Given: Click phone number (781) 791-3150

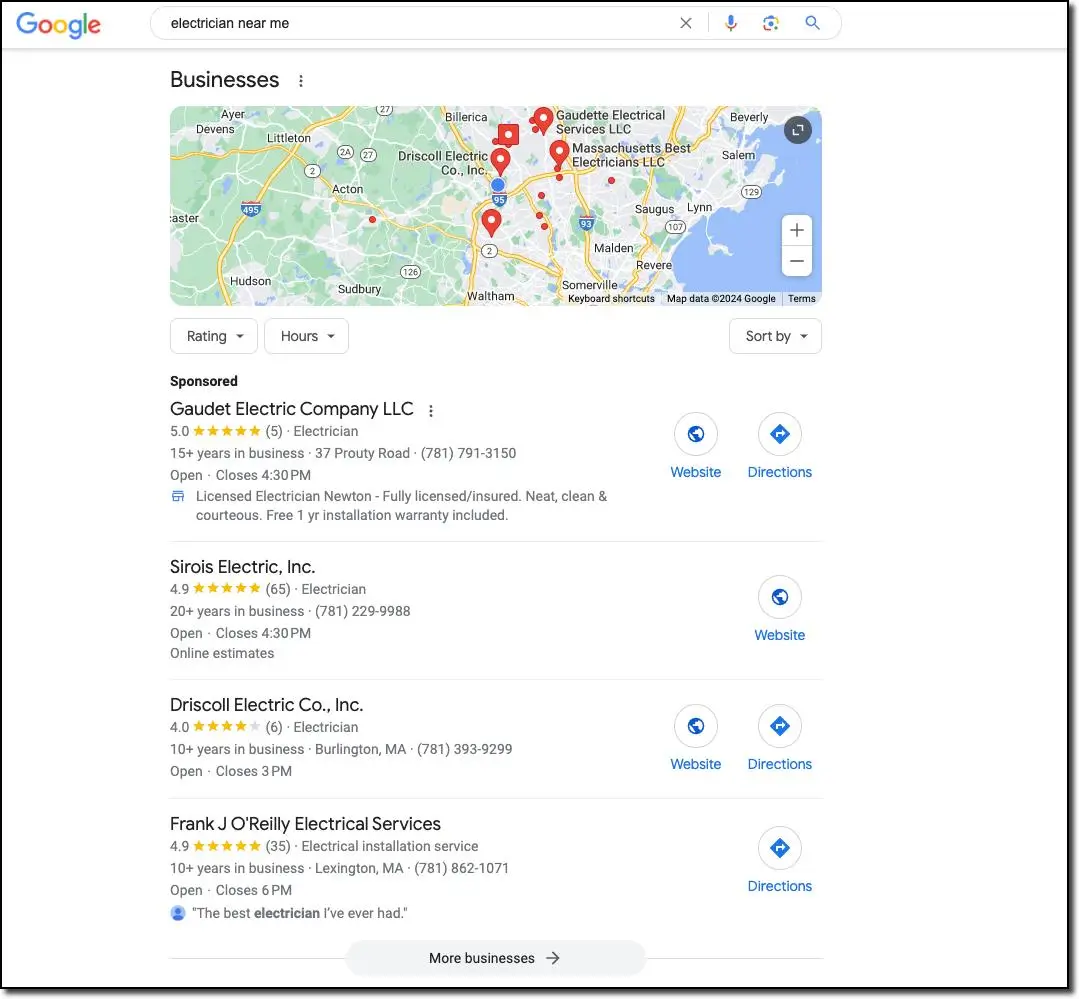Looking at the screenshot, I should pos(469,453).
